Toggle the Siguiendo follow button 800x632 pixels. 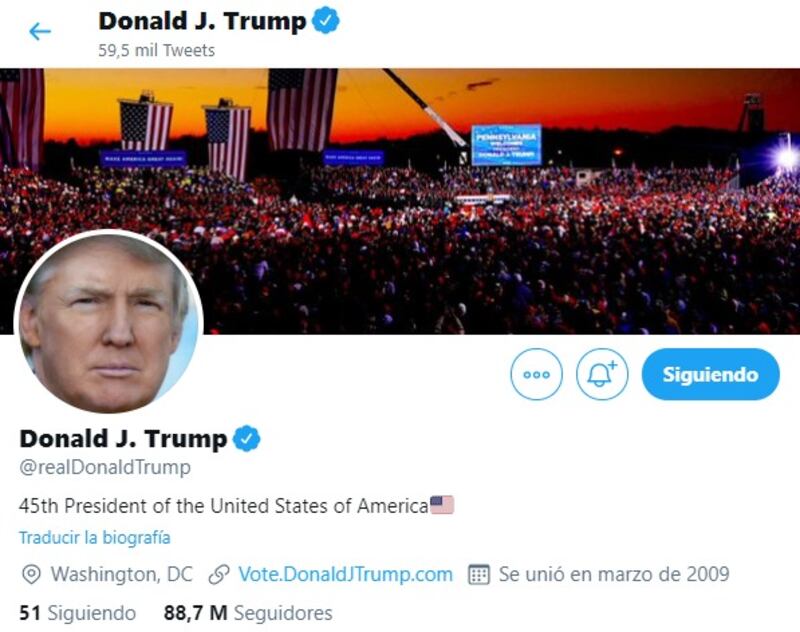(x=710, y=374)
